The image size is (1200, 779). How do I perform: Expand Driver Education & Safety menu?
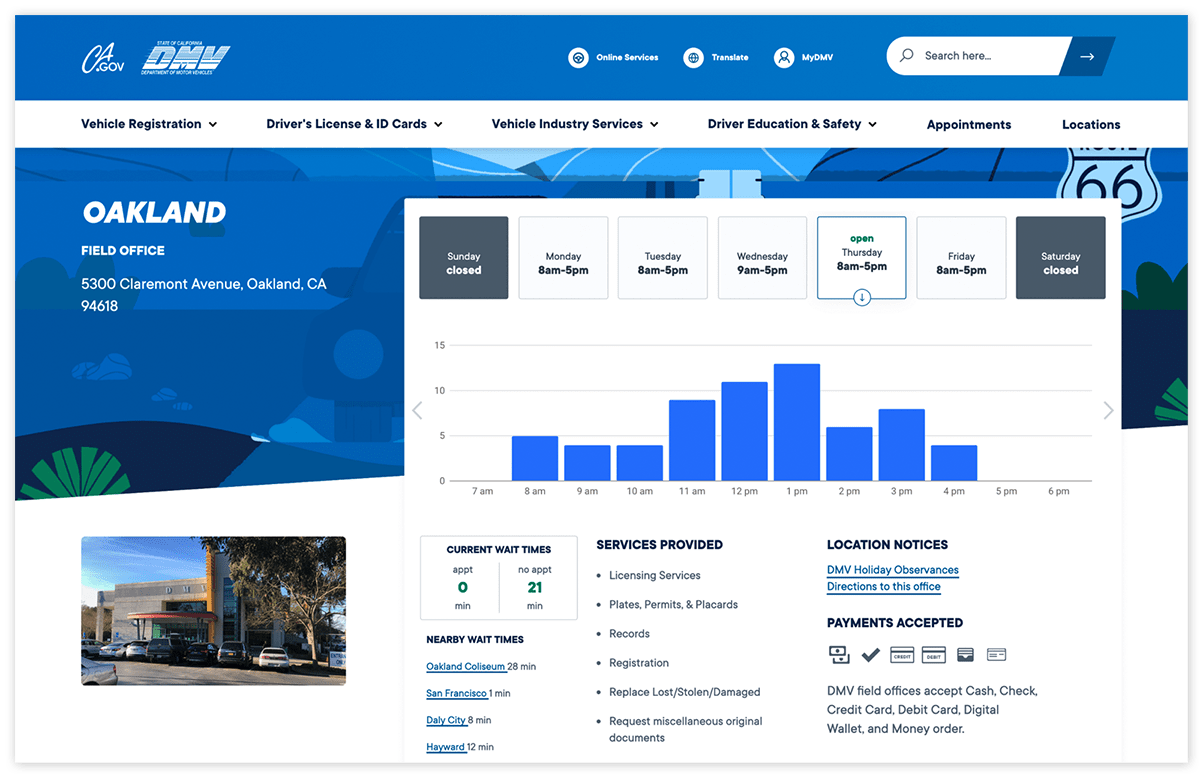pos(792,124)
